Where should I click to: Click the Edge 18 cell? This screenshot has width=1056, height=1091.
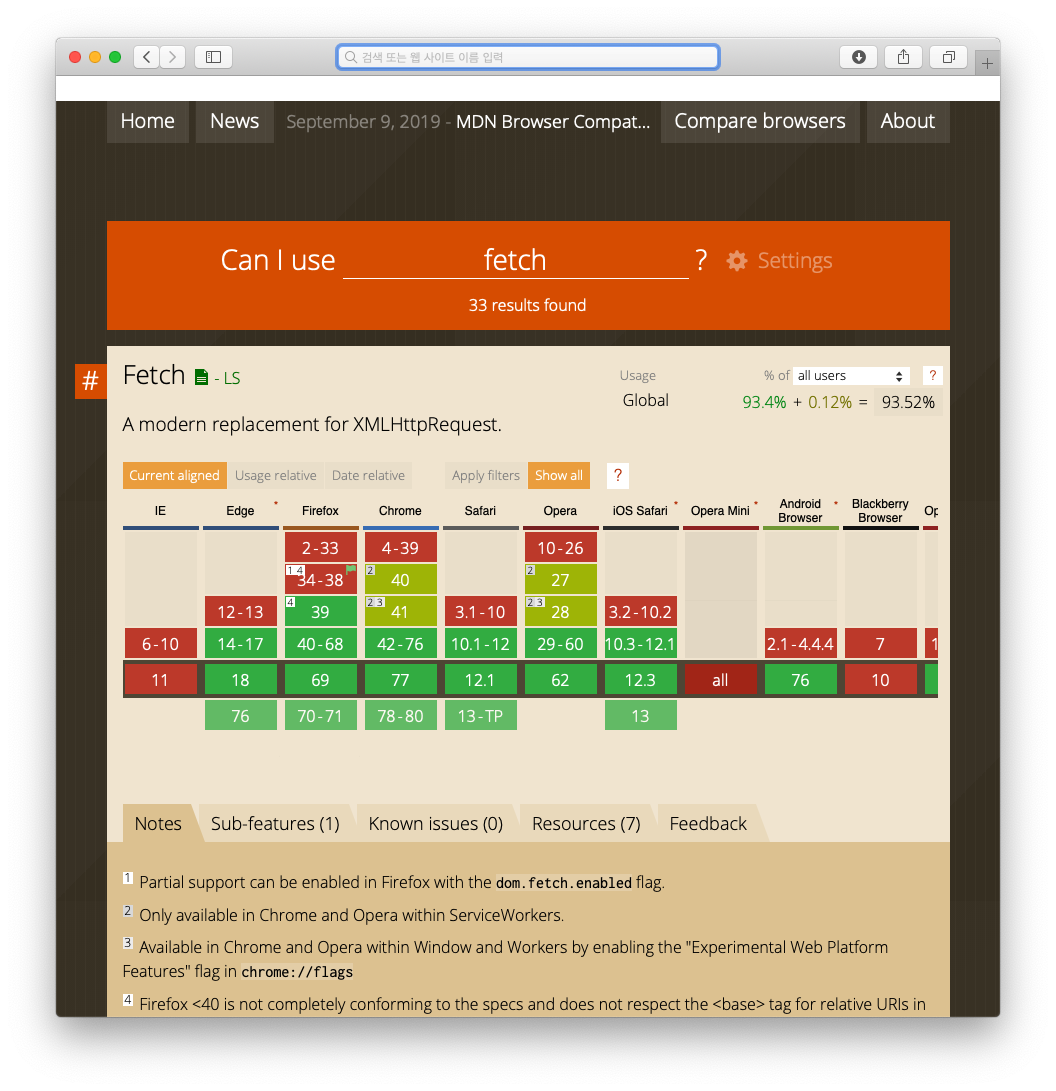click(x=241, y=680)
